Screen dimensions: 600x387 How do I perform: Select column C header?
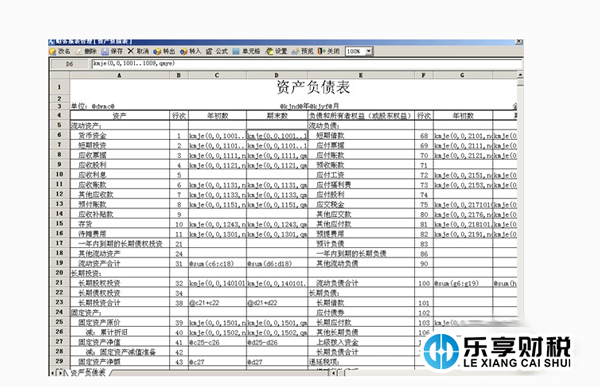pyautogui.click(x=217, y=75)
